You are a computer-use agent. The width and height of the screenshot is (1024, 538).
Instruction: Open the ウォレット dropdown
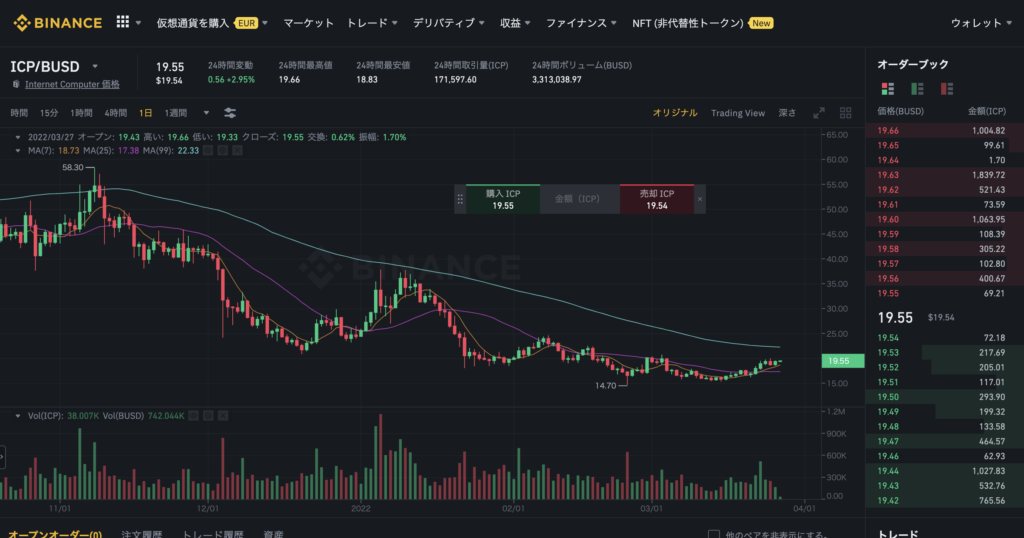(982, 23)
